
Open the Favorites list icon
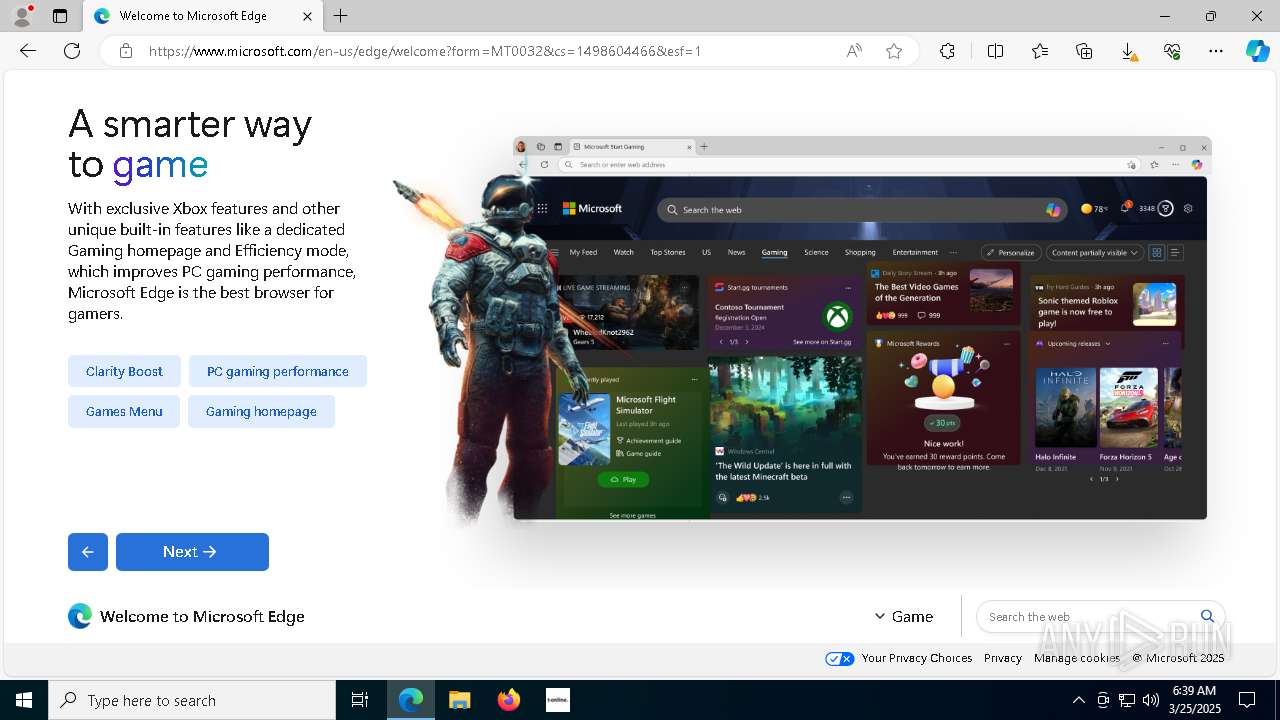(1040, 51)
